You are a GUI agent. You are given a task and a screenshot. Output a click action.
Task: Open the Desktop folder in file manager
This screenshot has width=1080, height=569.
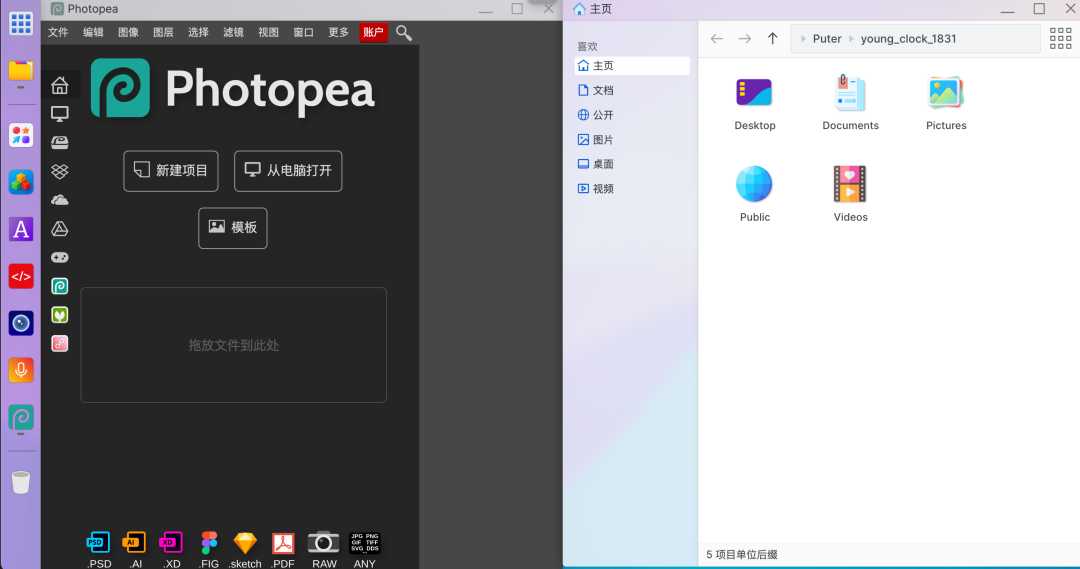tap(755, 104)
